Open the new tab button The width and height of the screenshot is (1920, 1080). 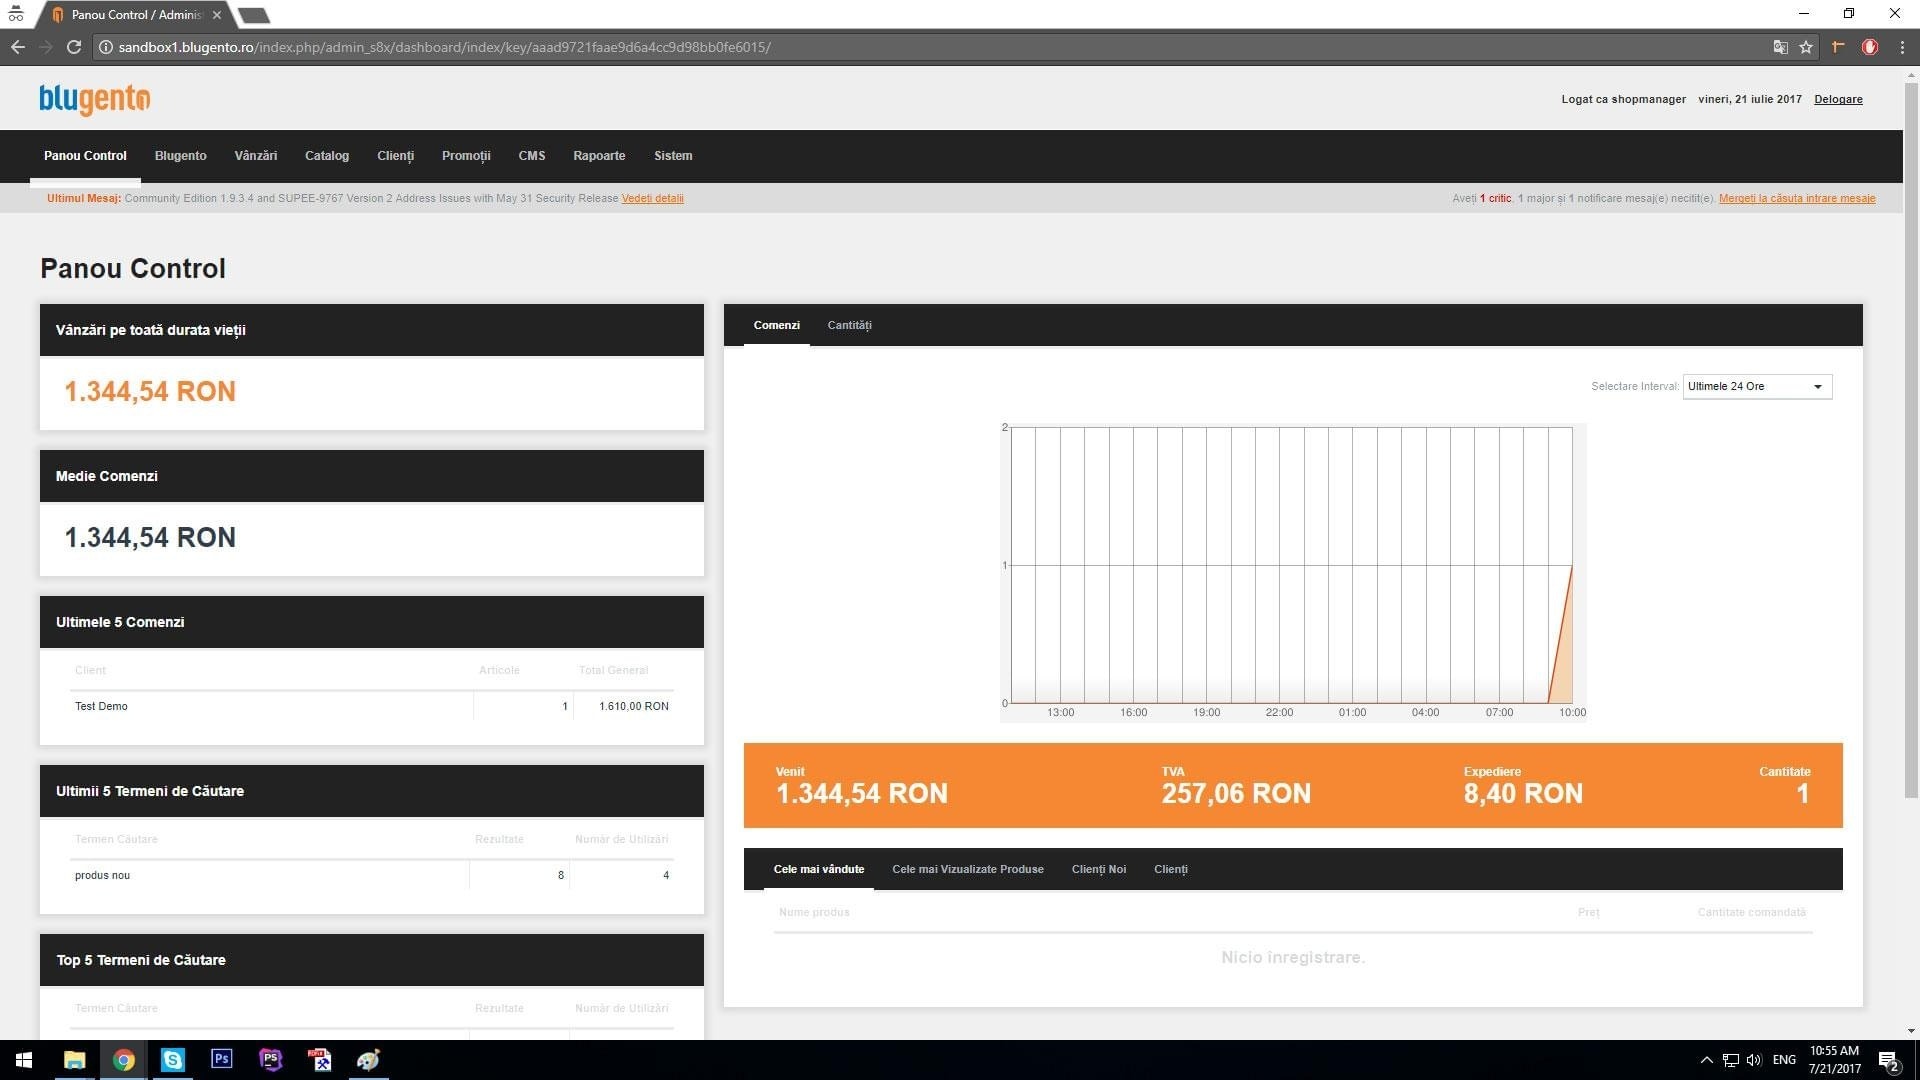point(254,15)
